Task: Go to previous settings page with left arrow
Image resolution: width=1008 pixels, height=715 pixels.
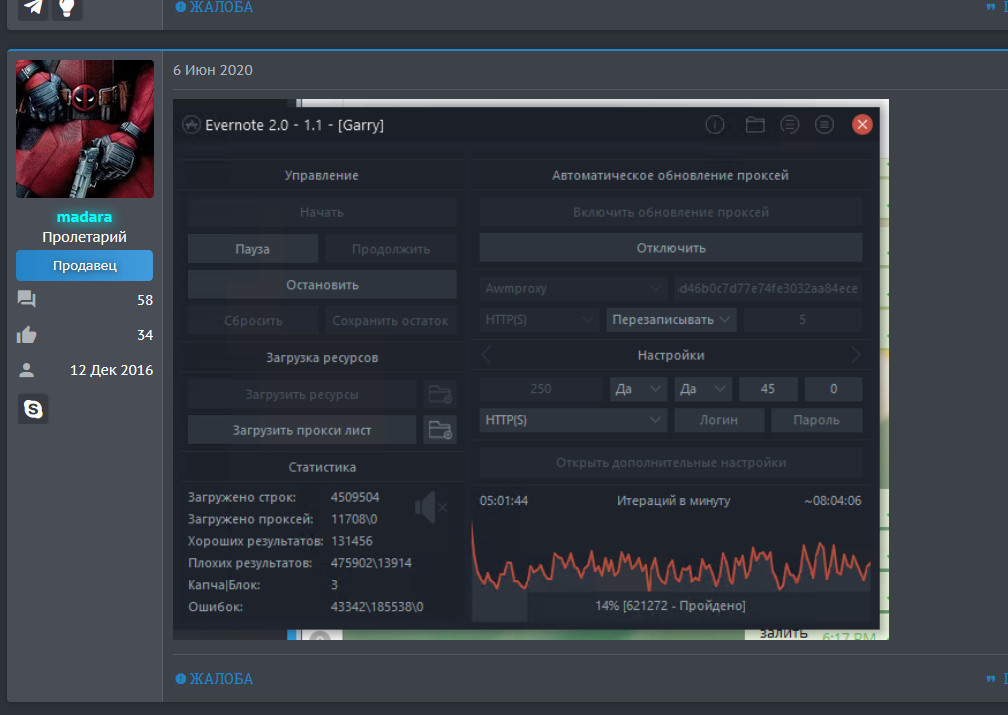Action: point(487,355)
